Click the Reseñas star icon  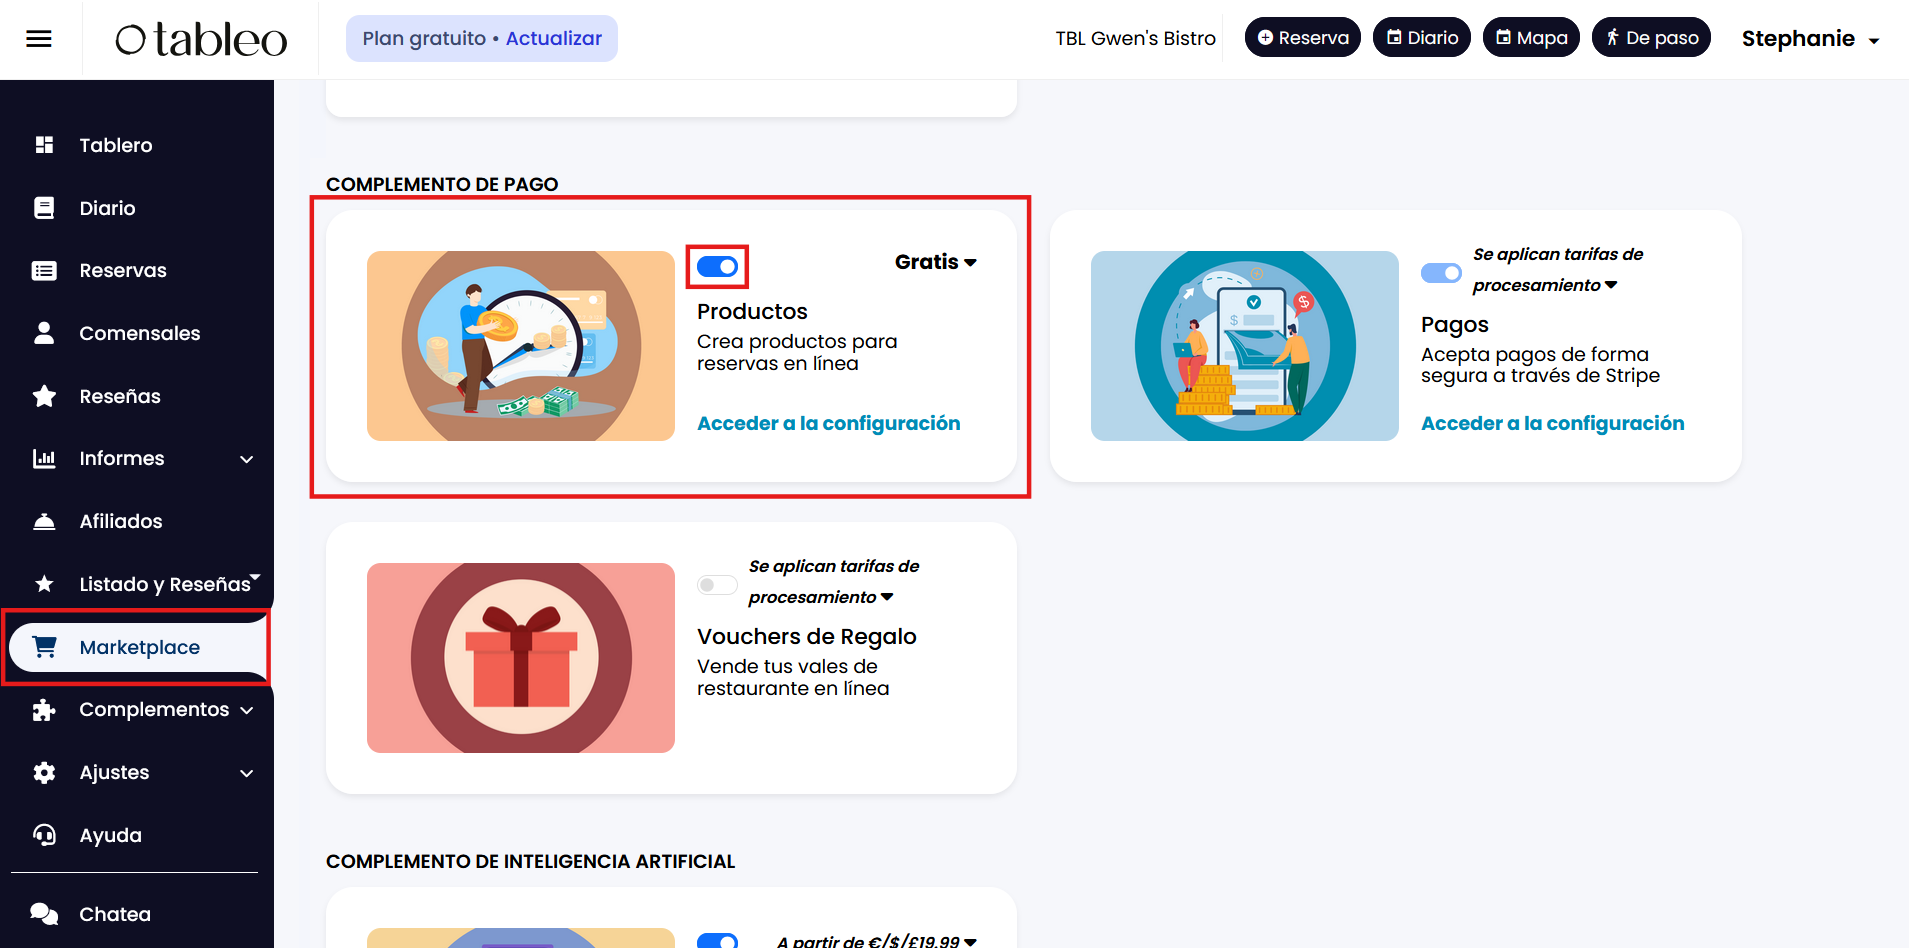[x=44, y=396]
